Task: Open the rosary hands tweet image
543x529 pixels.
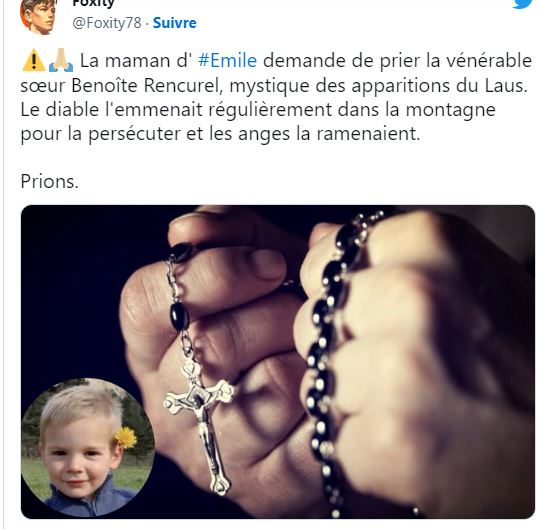Action: (278, 362)
